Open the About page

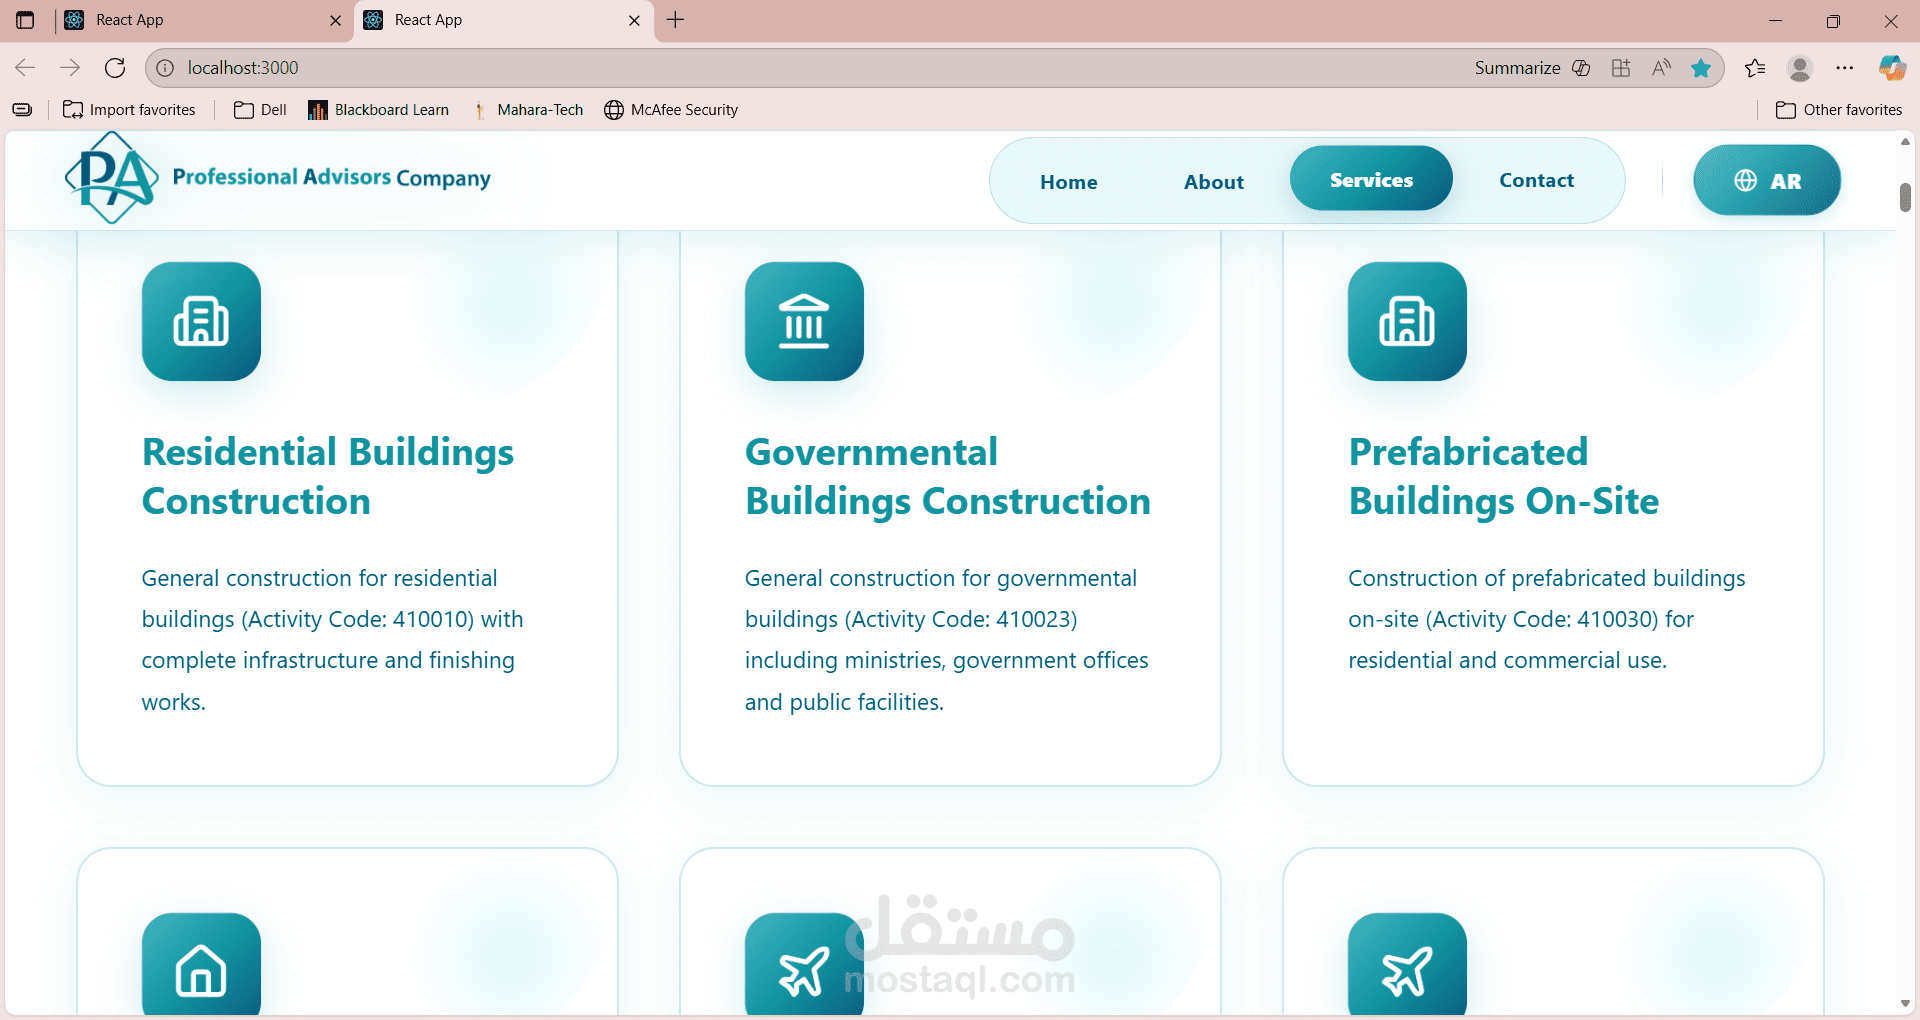pyautogui.click(x=1214, y=182)
